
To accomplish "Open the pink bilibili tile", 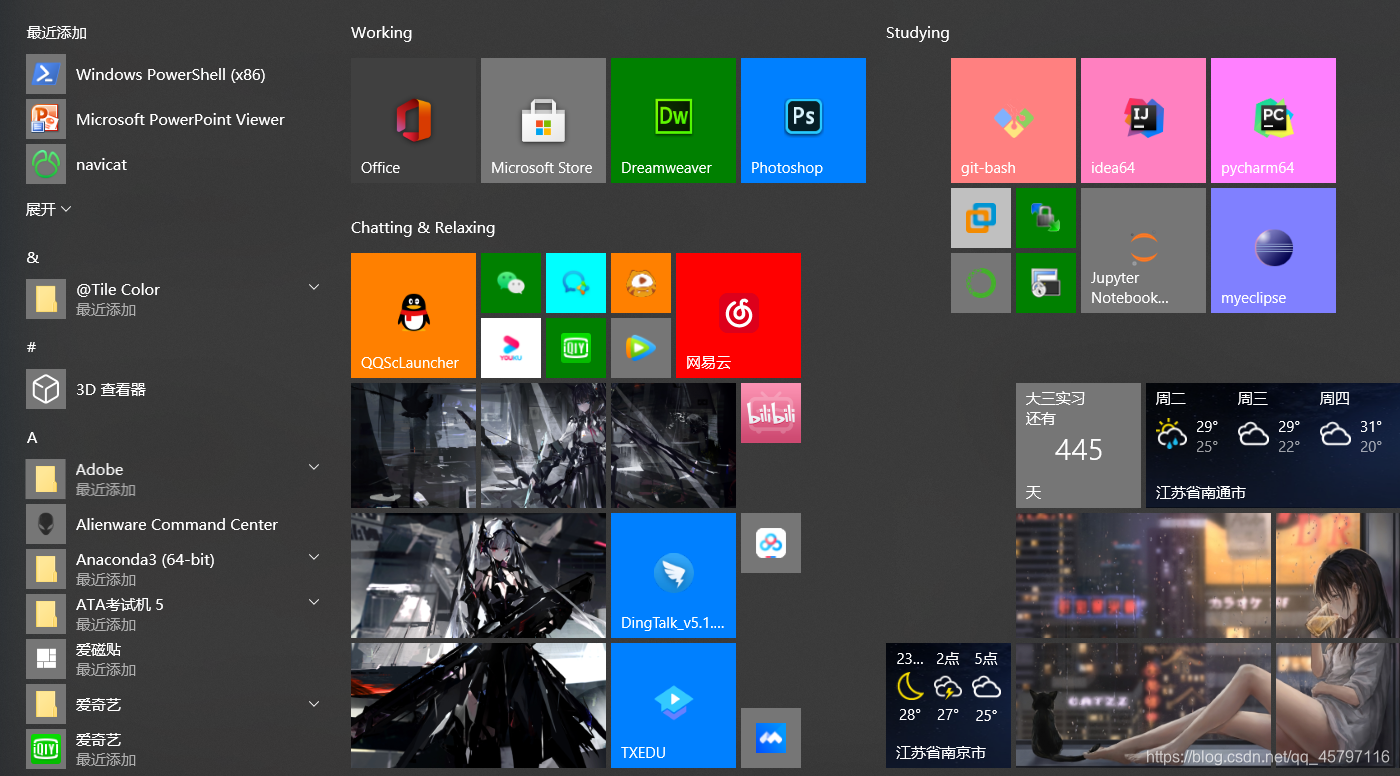I will pyautogui.click(x=771, y=413).
